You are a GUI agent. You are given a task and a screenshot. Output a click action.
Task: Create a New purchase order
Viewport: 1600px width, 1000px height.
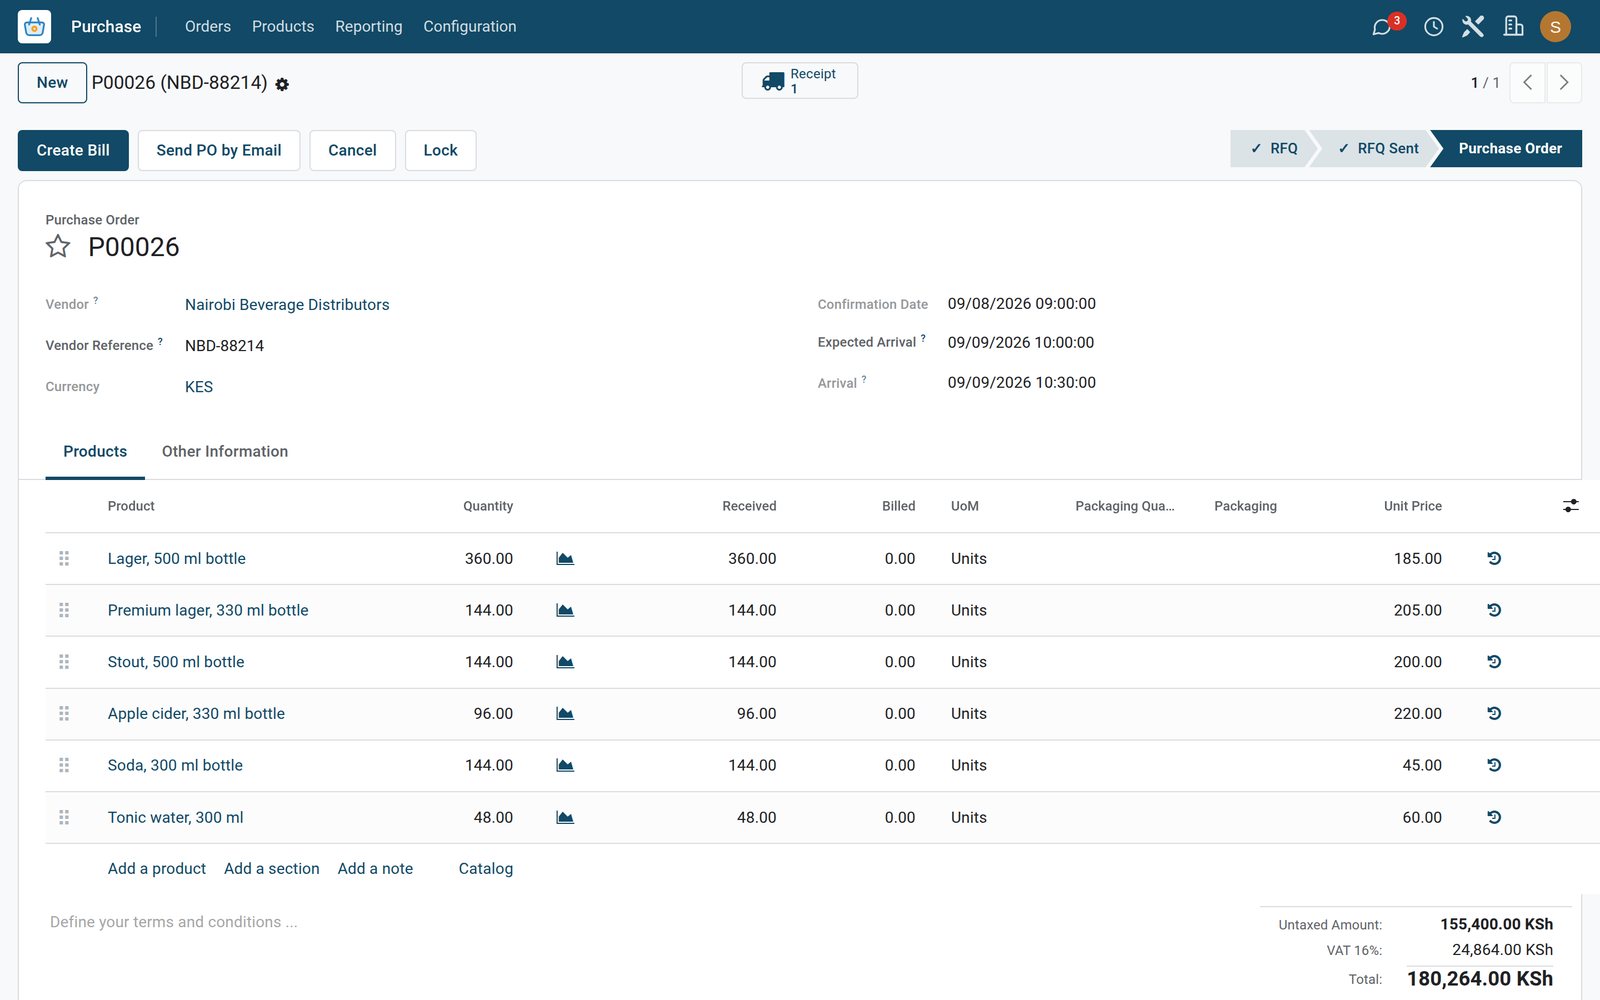(x=52, y=83)
